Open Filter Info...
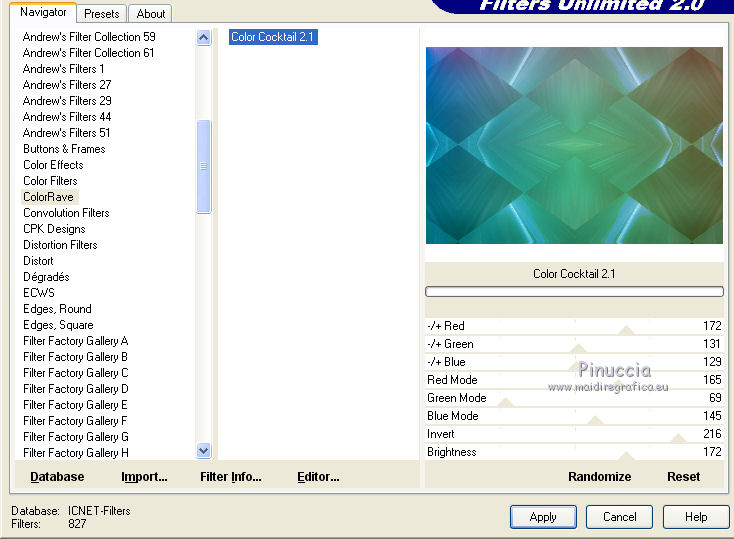734x539 pixels. click(231, 477)
